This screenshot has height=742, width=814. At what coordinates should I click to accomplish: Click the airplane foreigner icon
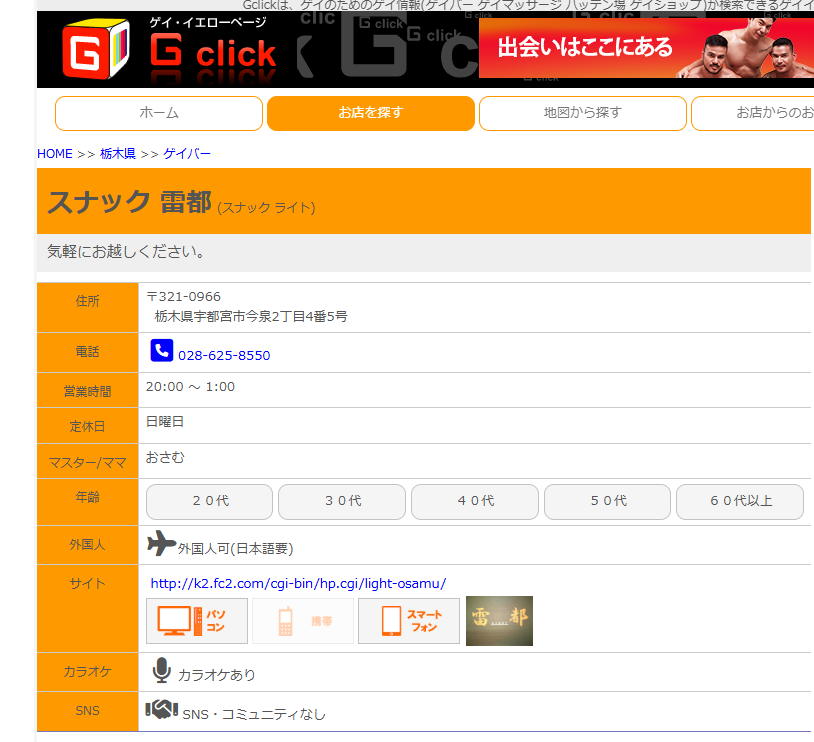[x=161, y=543]
